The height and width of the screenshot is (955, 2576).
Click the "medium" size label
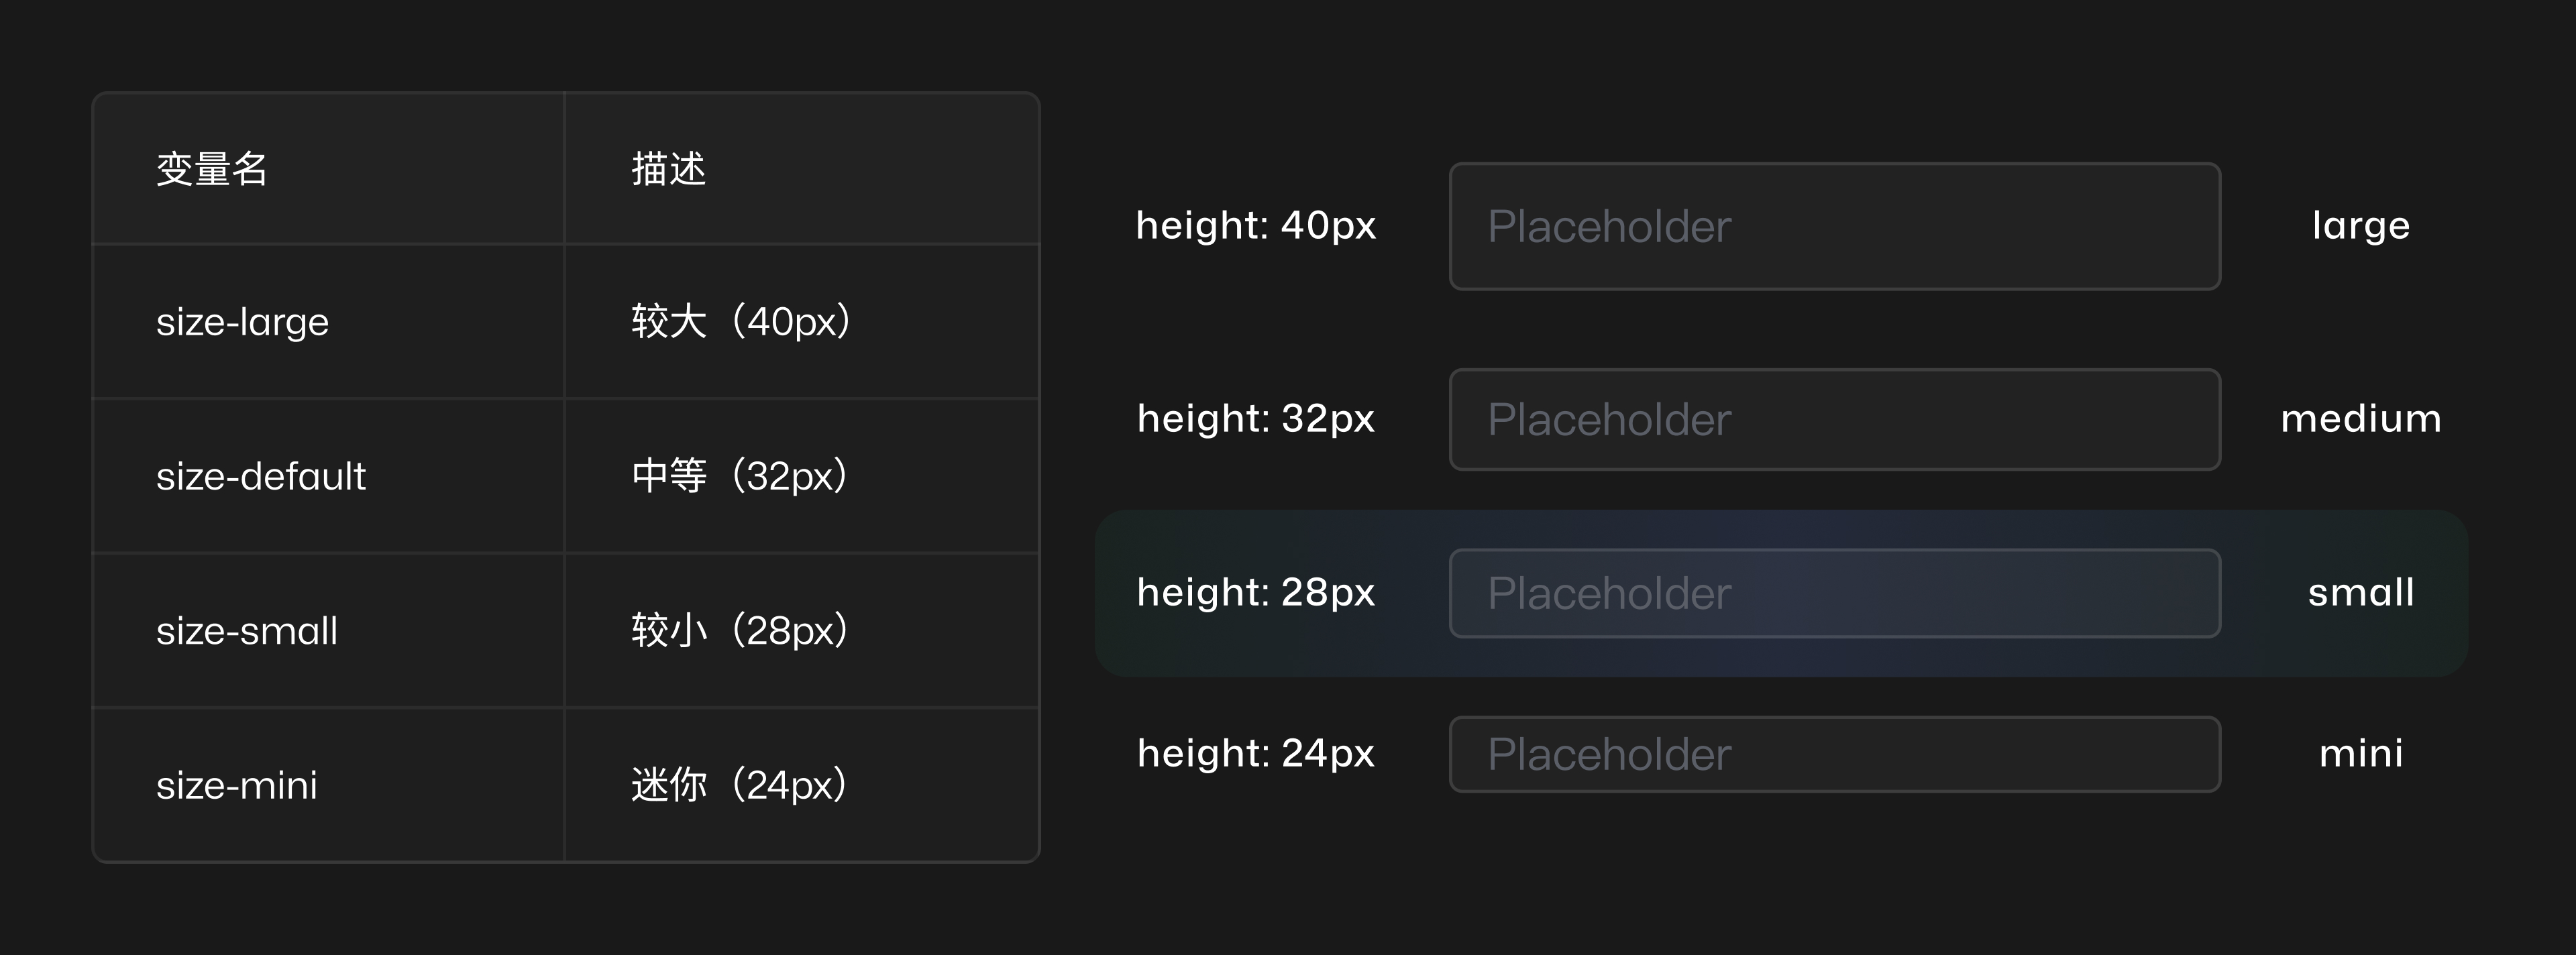coord(2361,419)
